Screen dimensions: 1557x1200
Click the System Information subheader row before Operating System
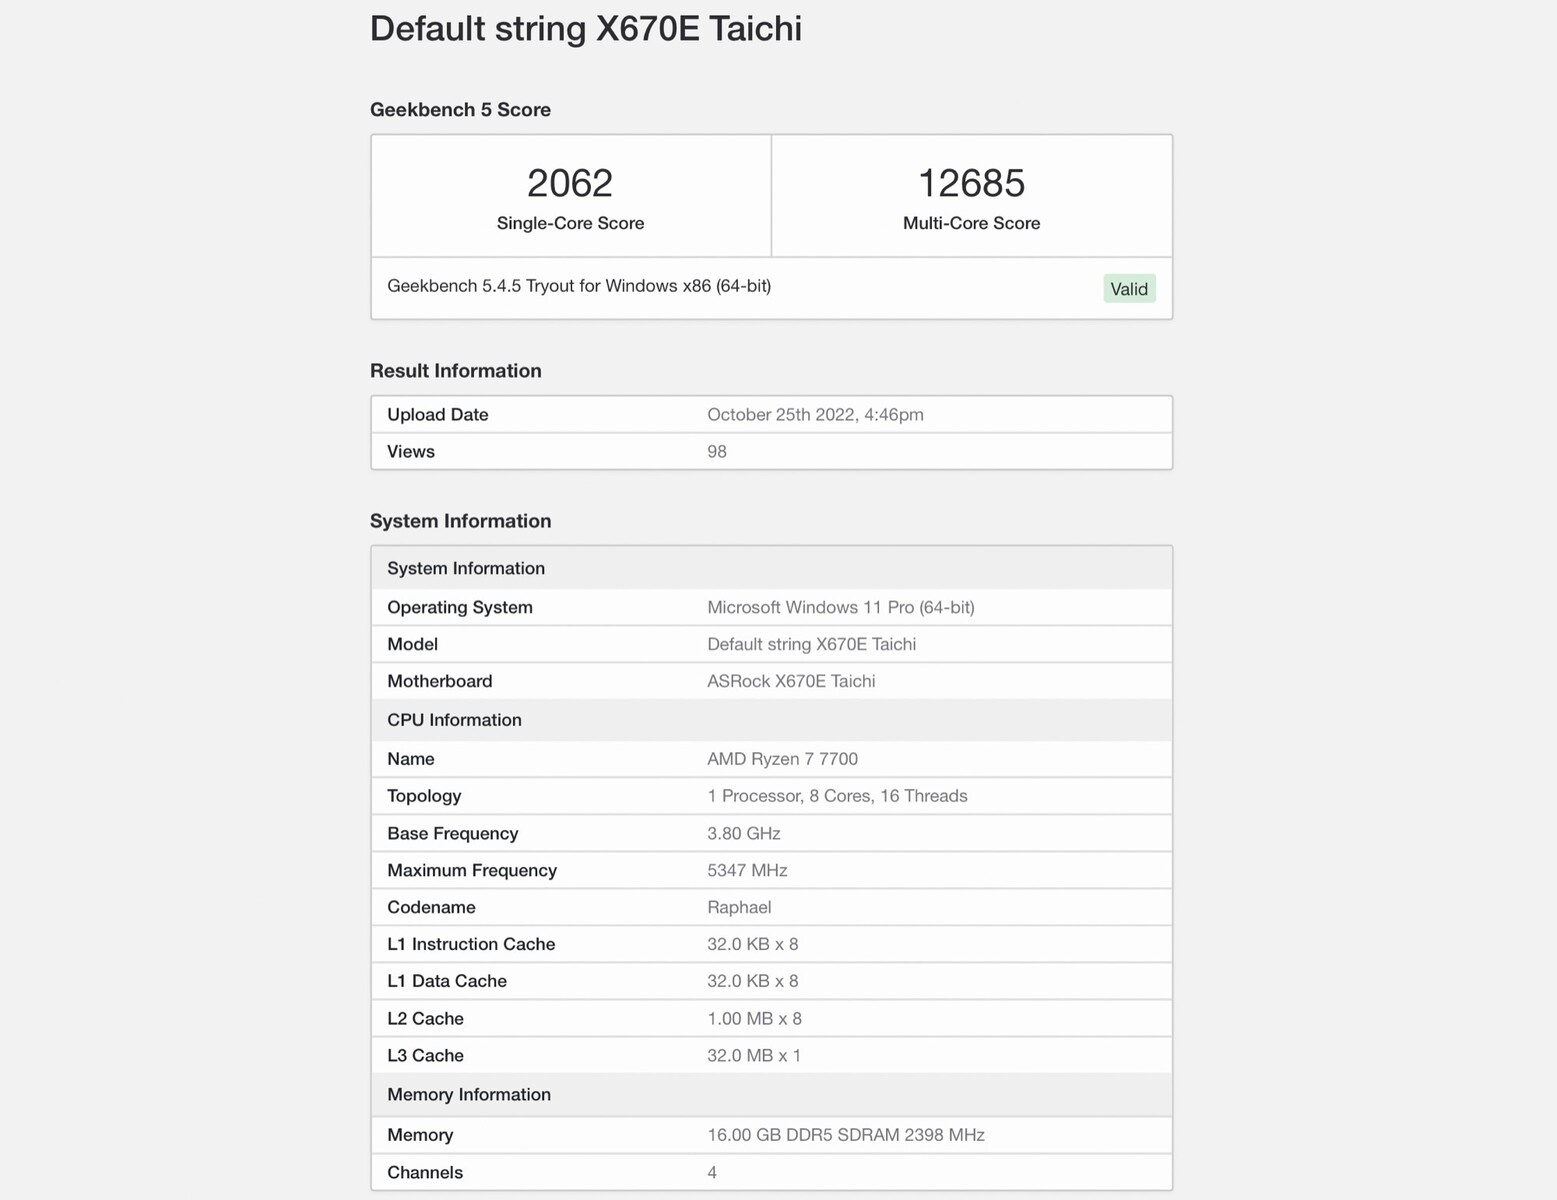[771, 568]
